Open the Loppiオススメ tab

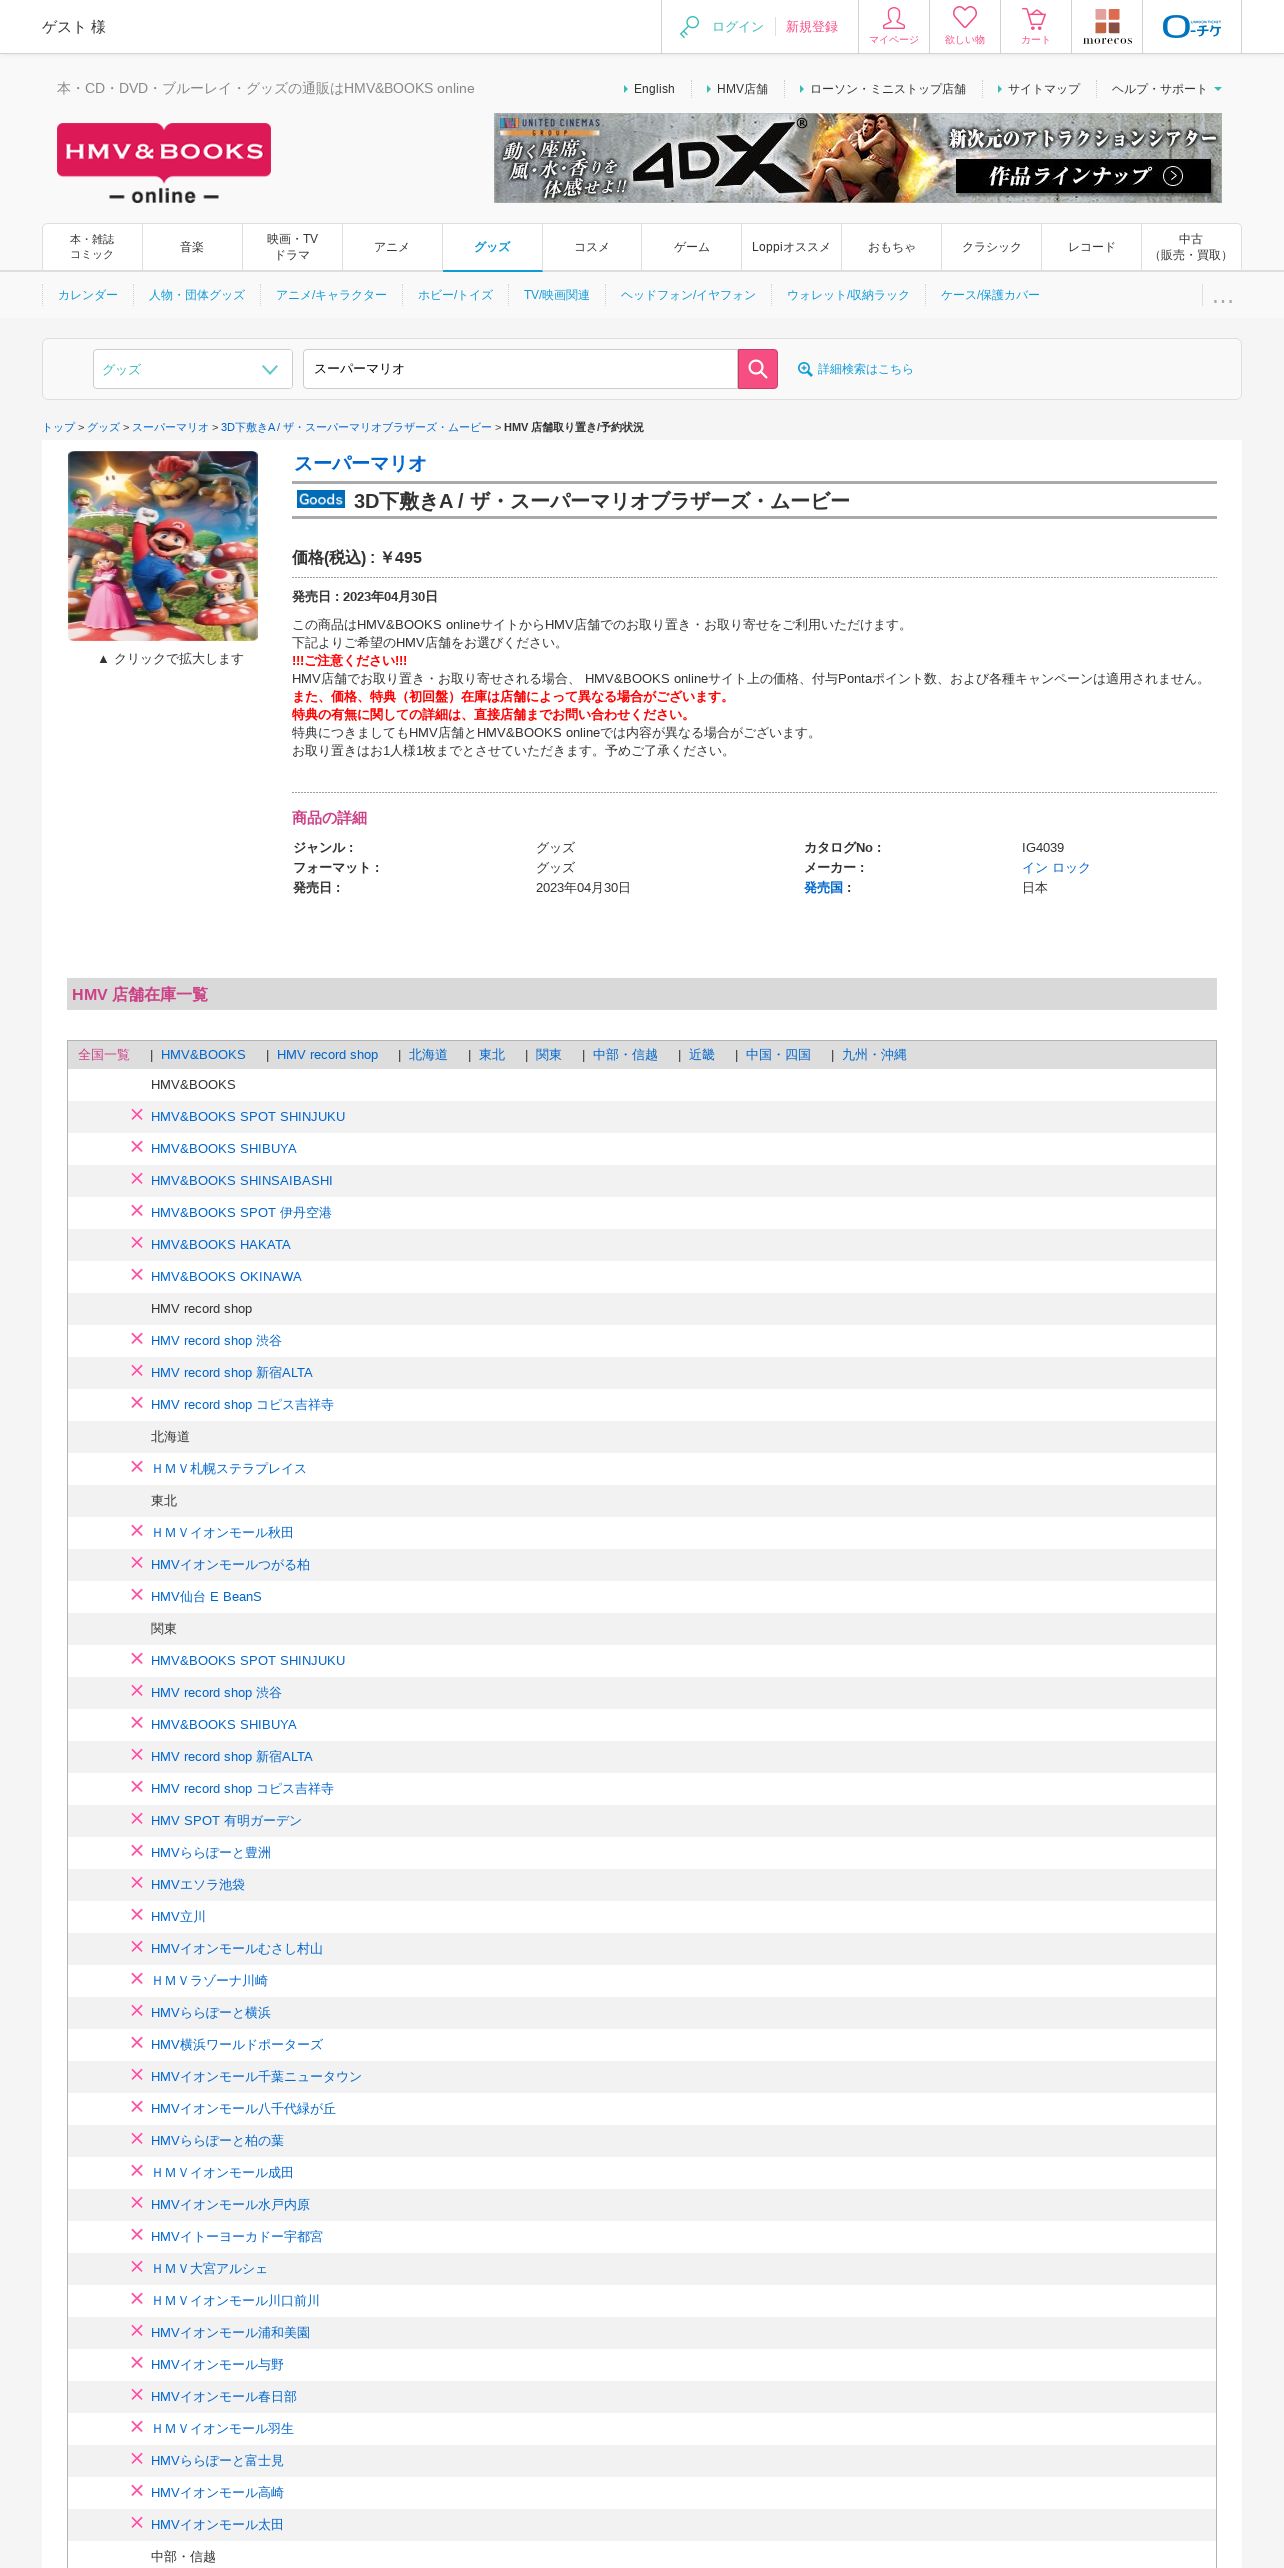791,247
